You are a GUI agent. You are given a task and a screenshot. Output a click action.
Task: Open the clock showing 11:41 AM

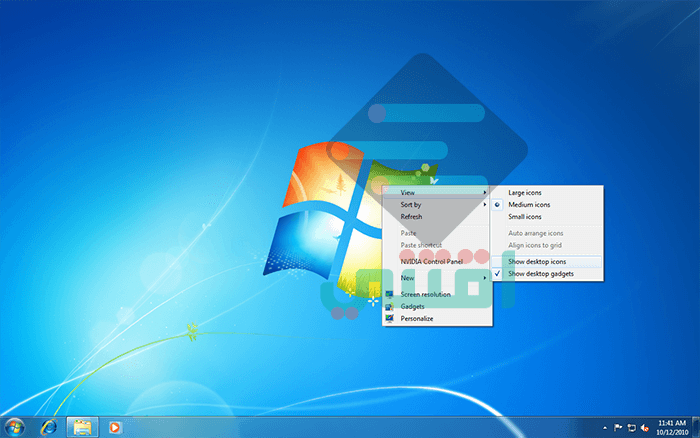click(672, 423)
